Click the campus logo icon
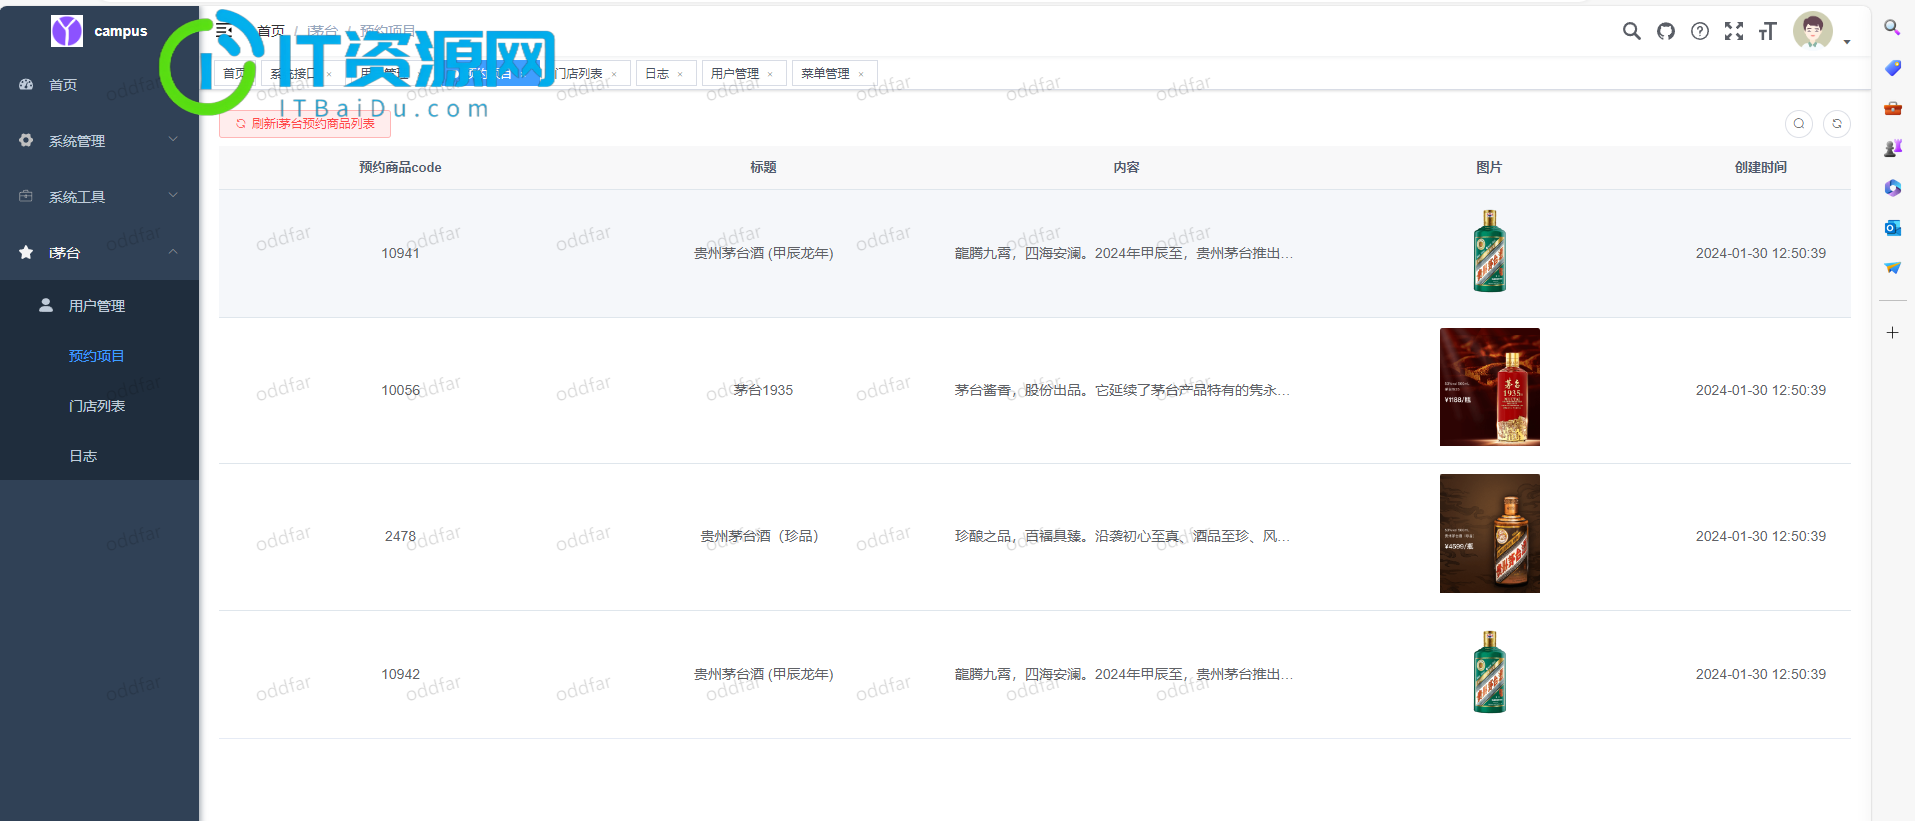The height and width of the screenshot is (821, 1915). tap(67, 31)
